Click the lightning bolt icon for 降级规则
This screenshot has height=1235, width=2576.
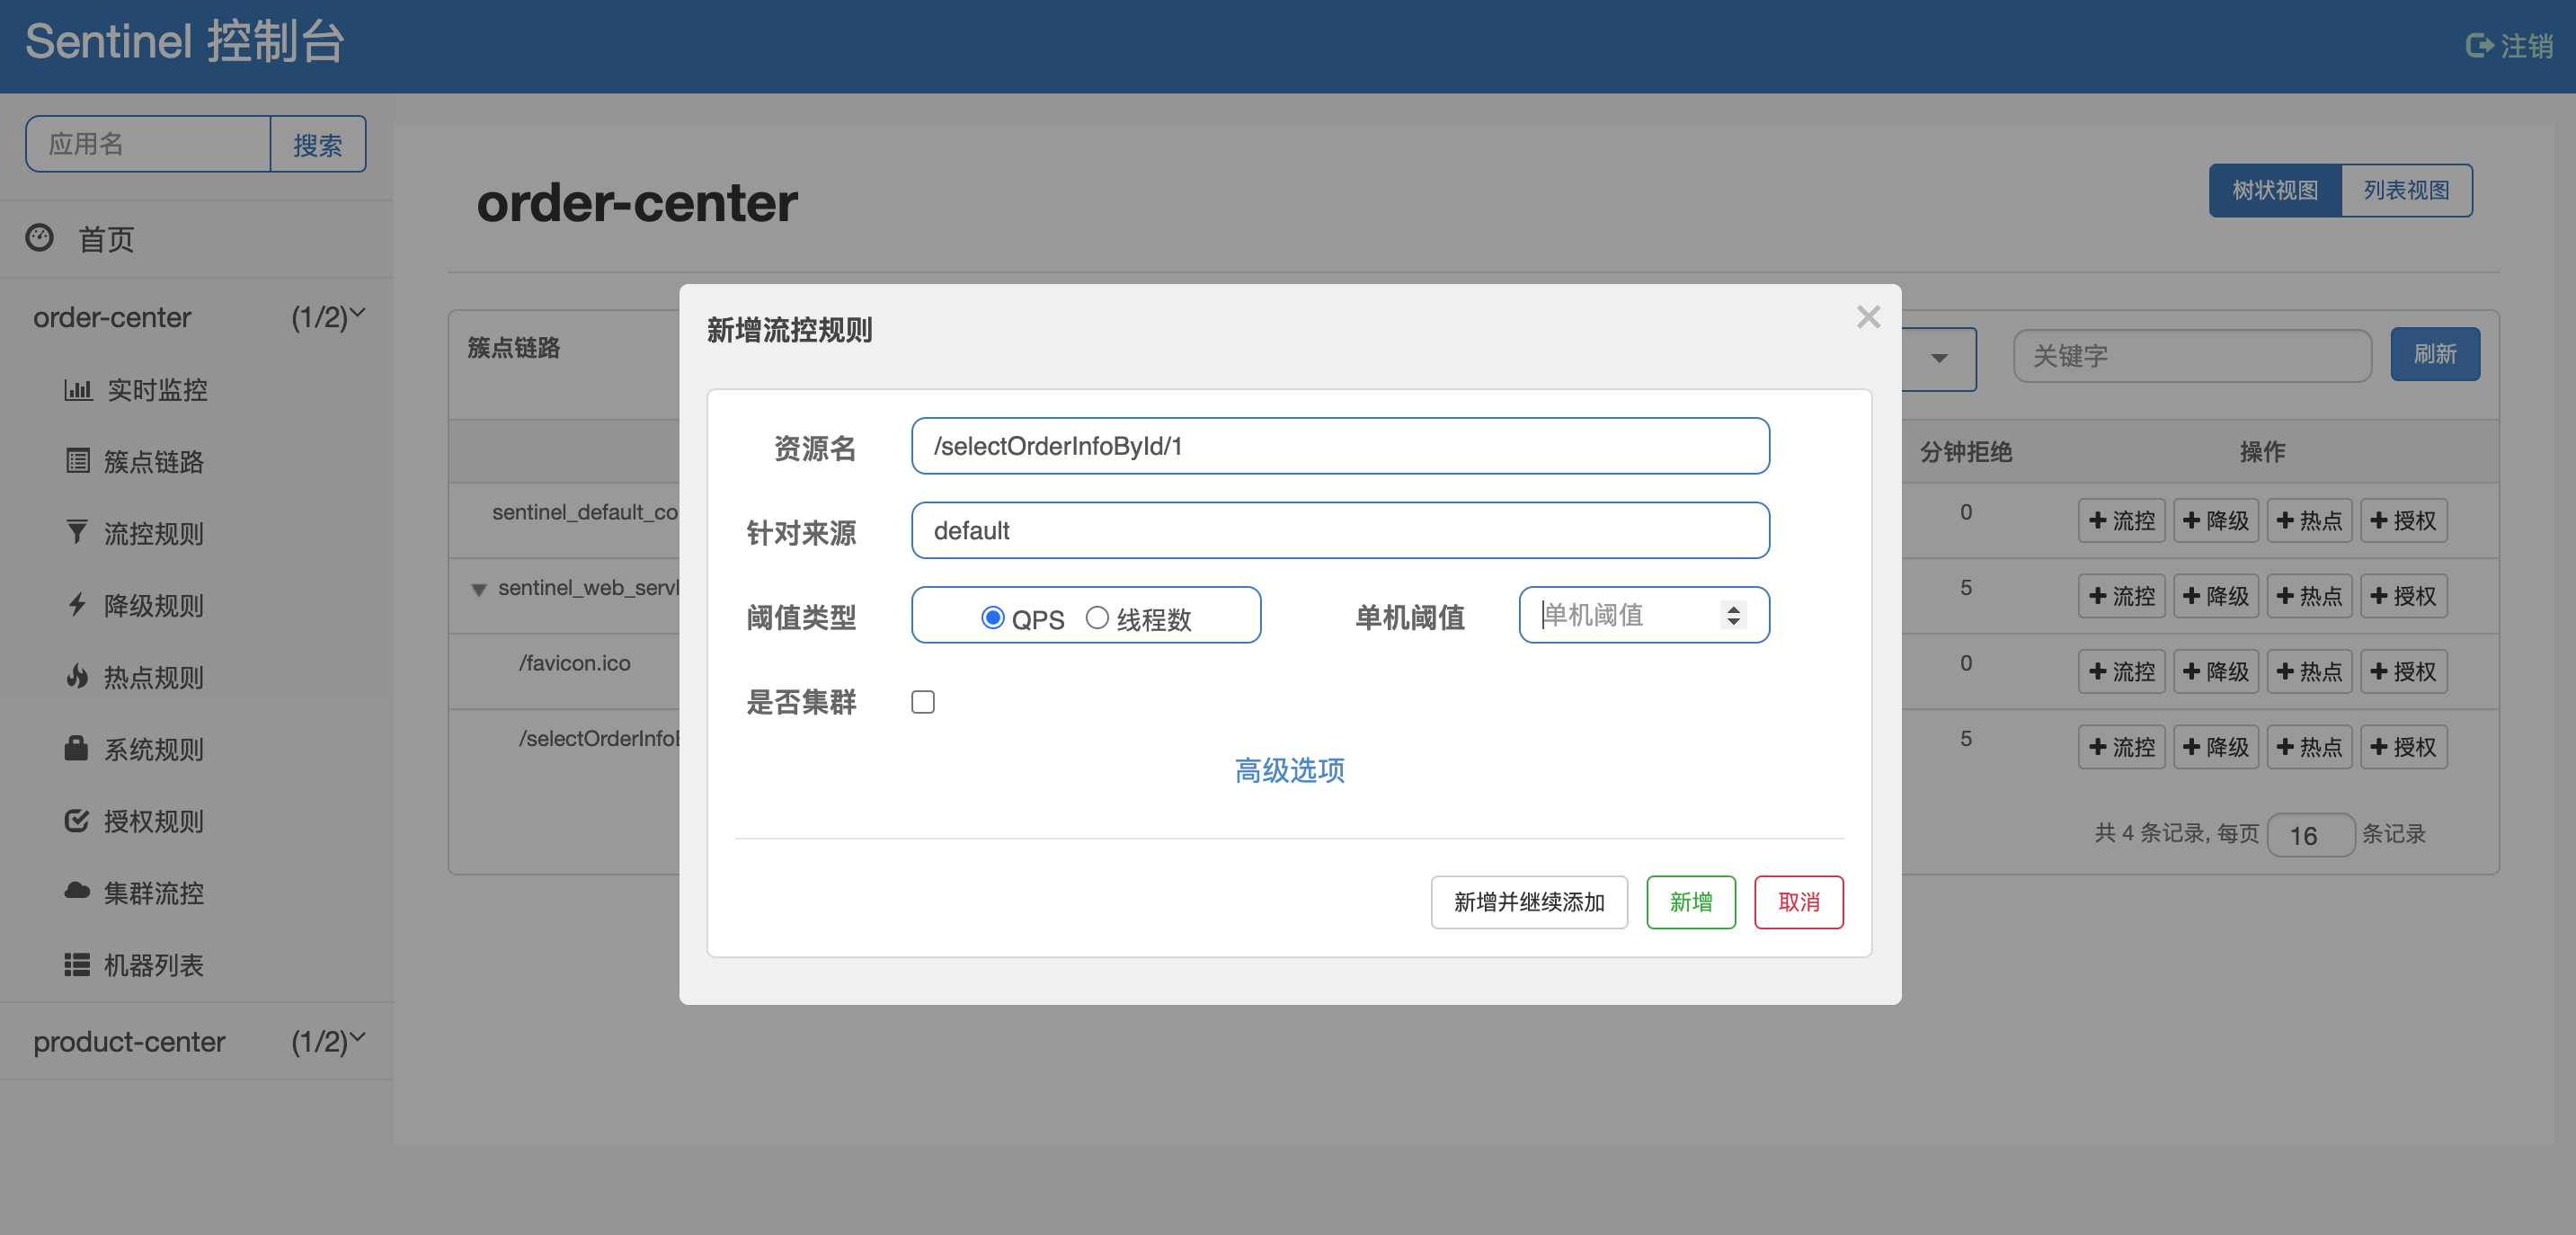[x=77, y=604]
